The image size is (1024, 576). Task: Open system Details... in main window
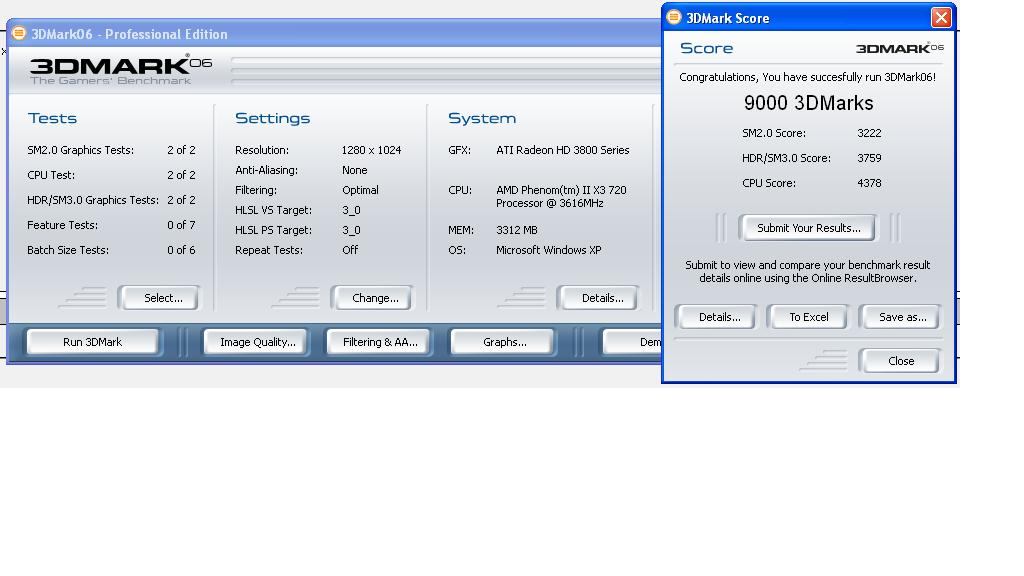(598, 298)
